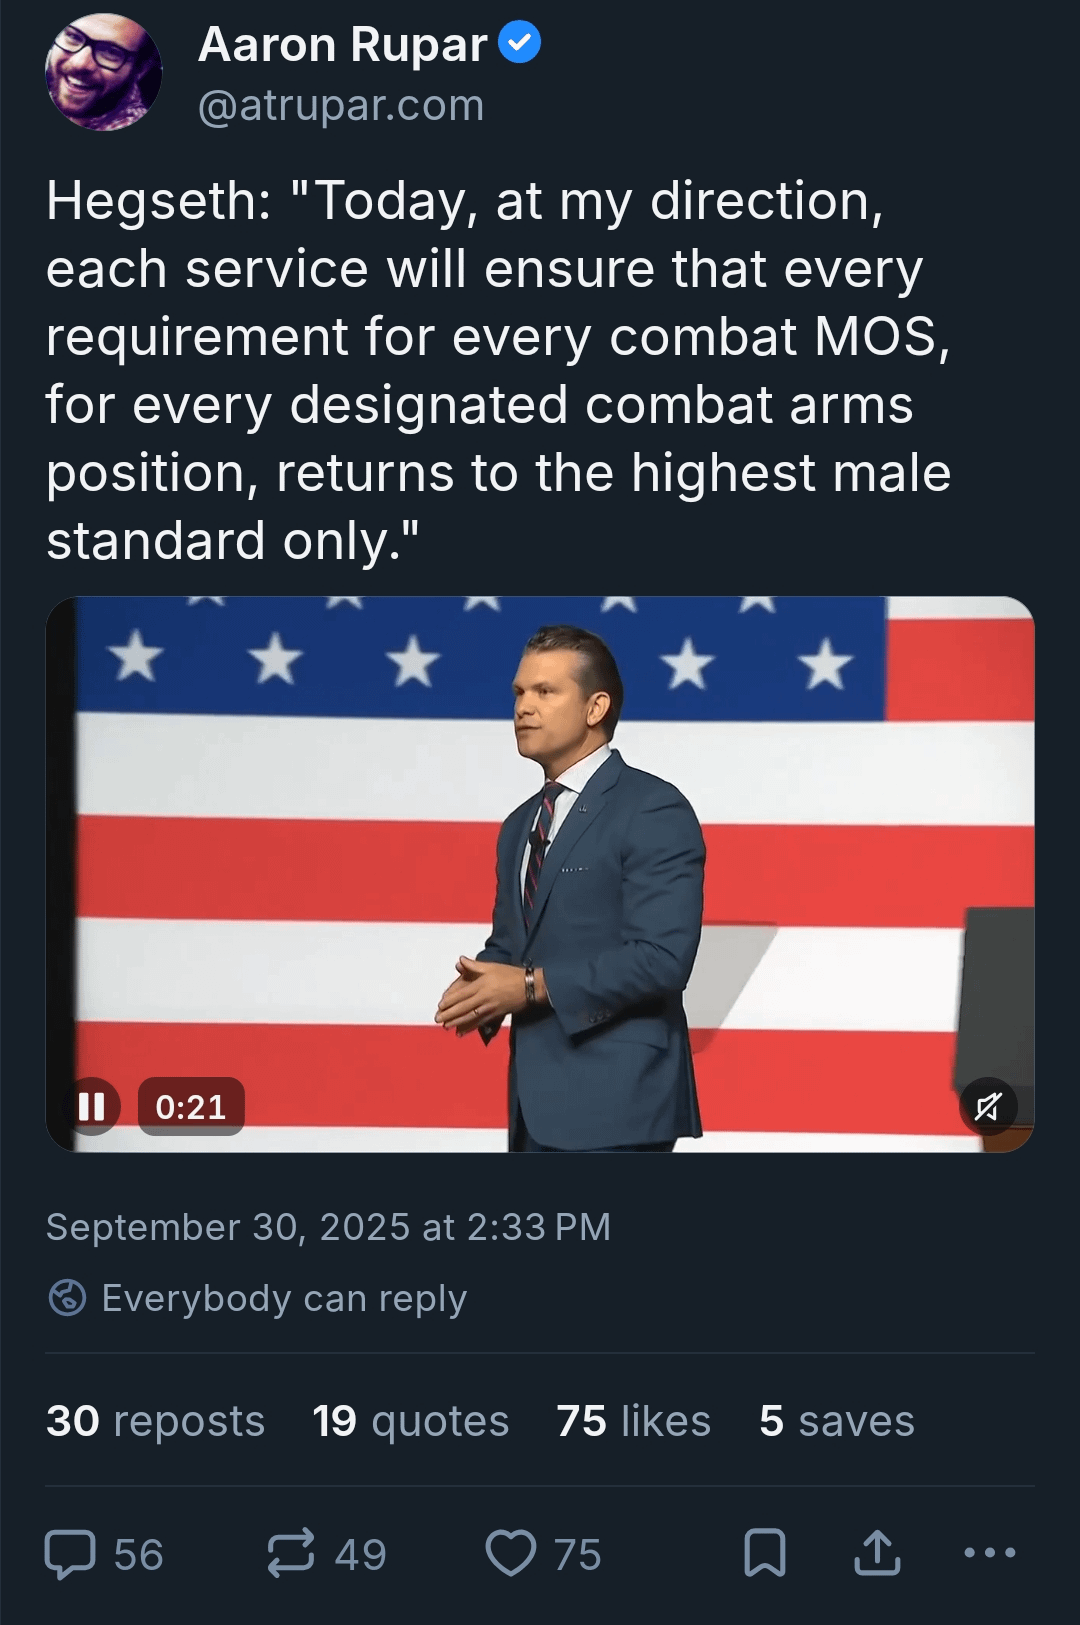Tap the reply speech bubble icon
1080x1625 pixels.
[x=70, y=1554]
